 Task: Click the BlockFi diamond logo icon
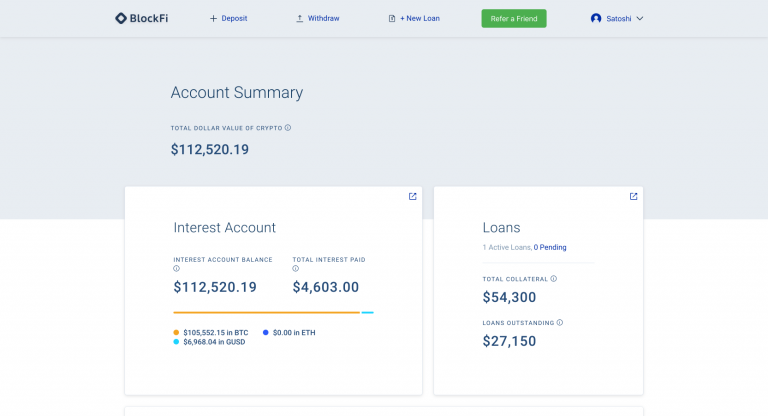(120, 18)
